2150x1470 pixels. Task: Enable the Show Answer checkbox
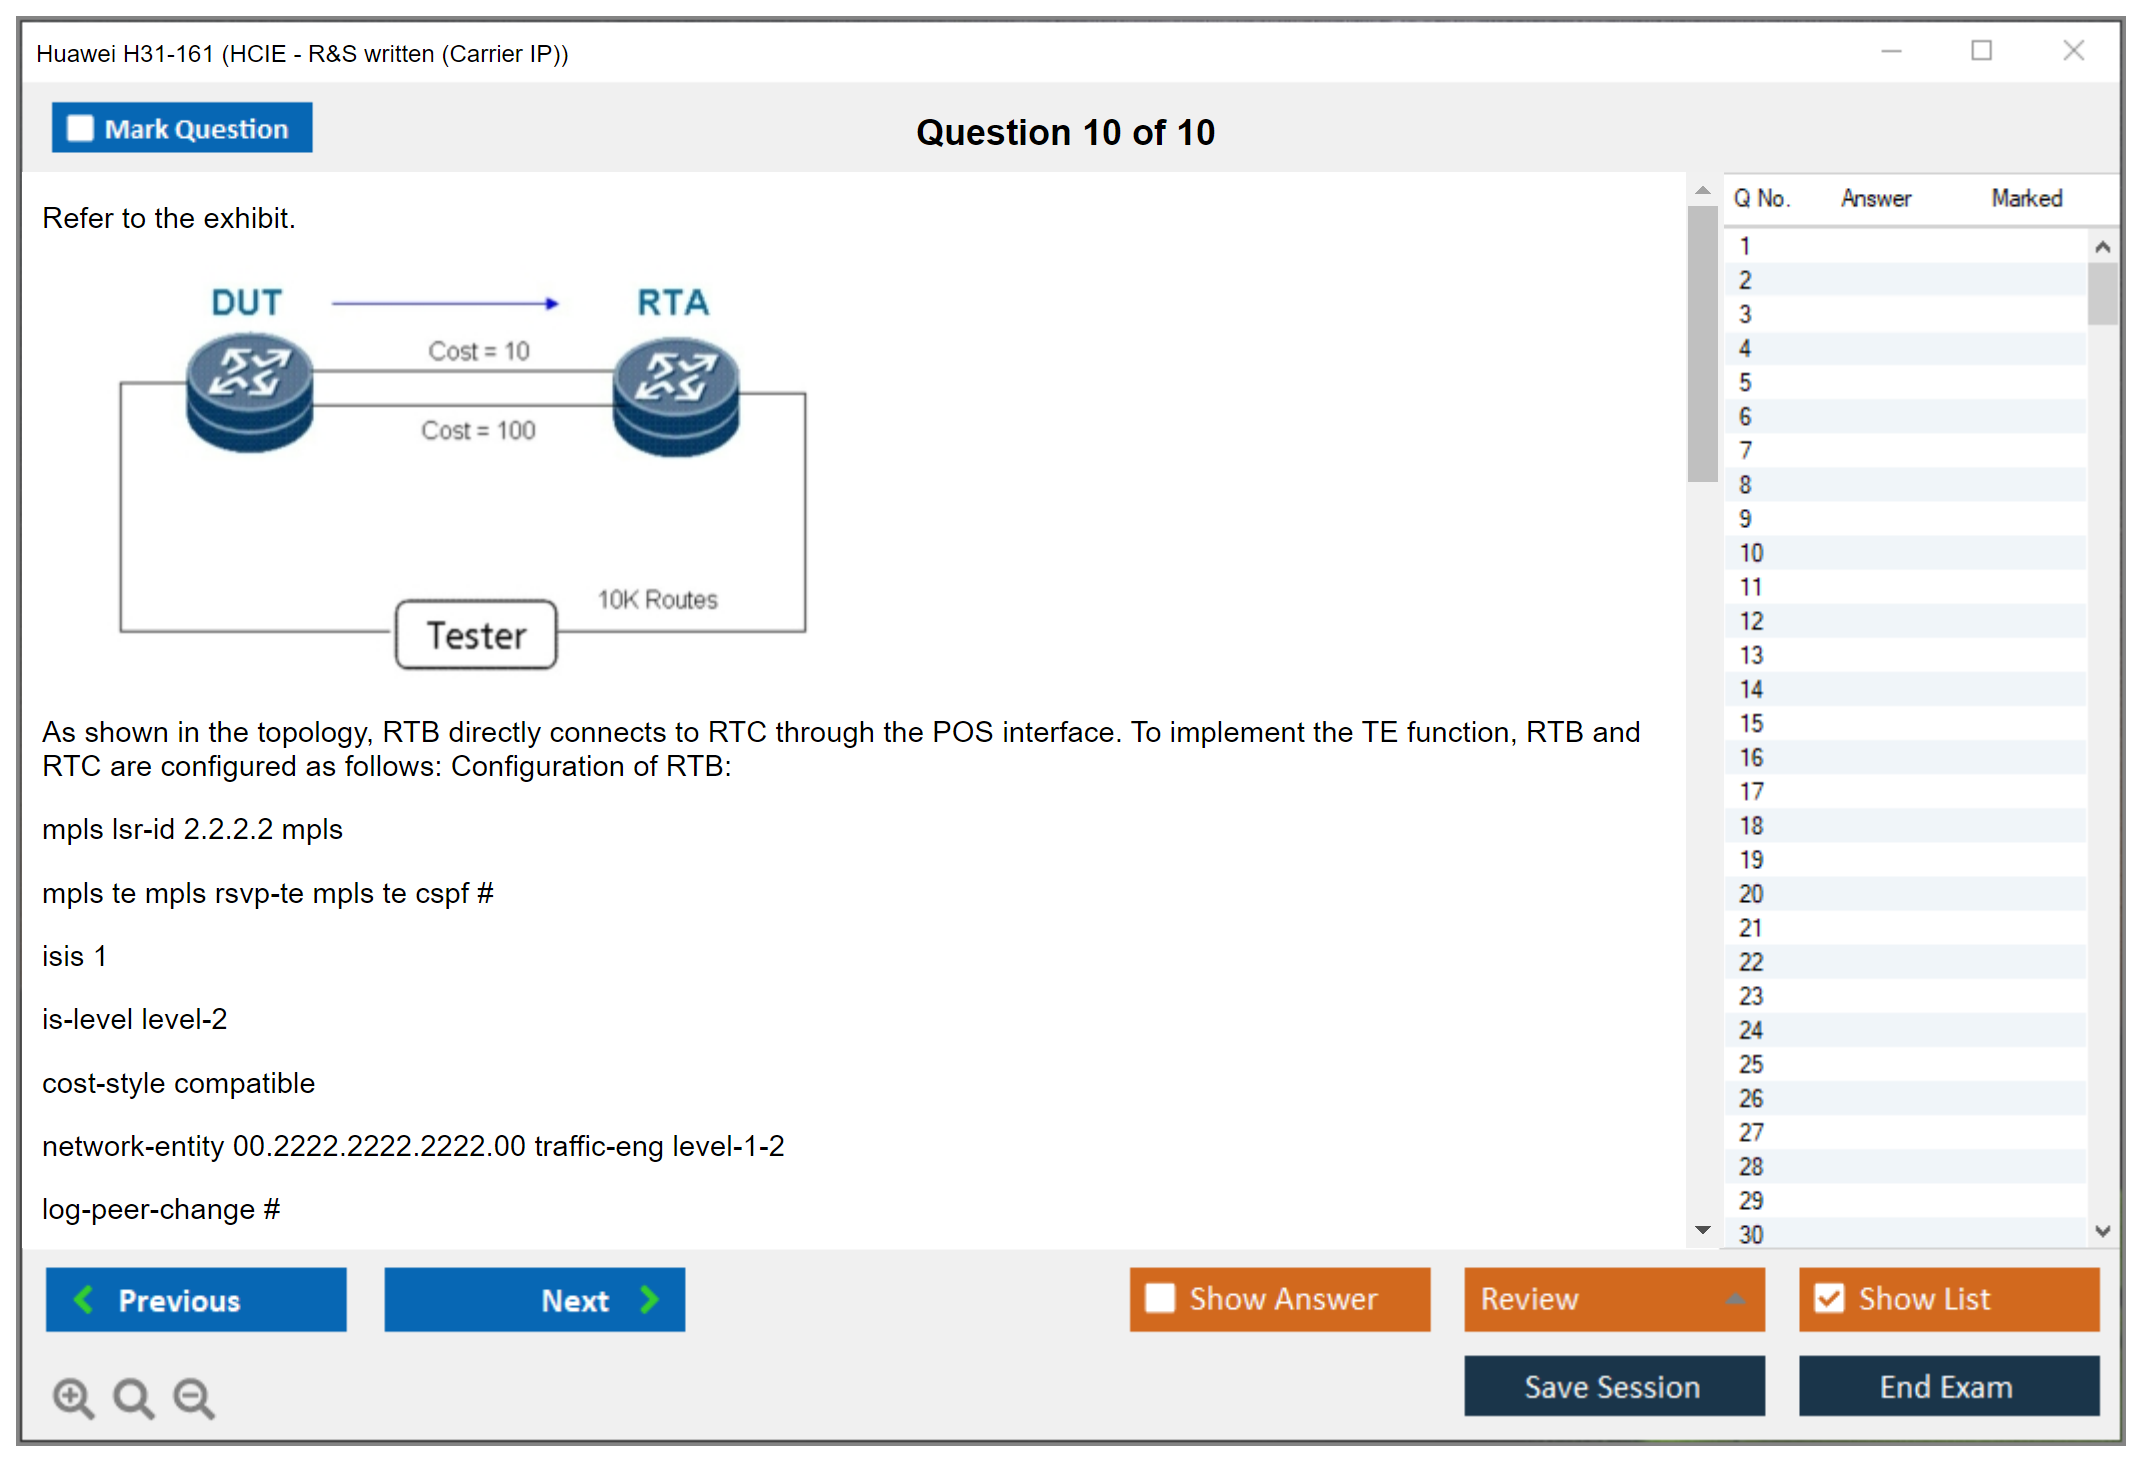pos(1160,1298)
